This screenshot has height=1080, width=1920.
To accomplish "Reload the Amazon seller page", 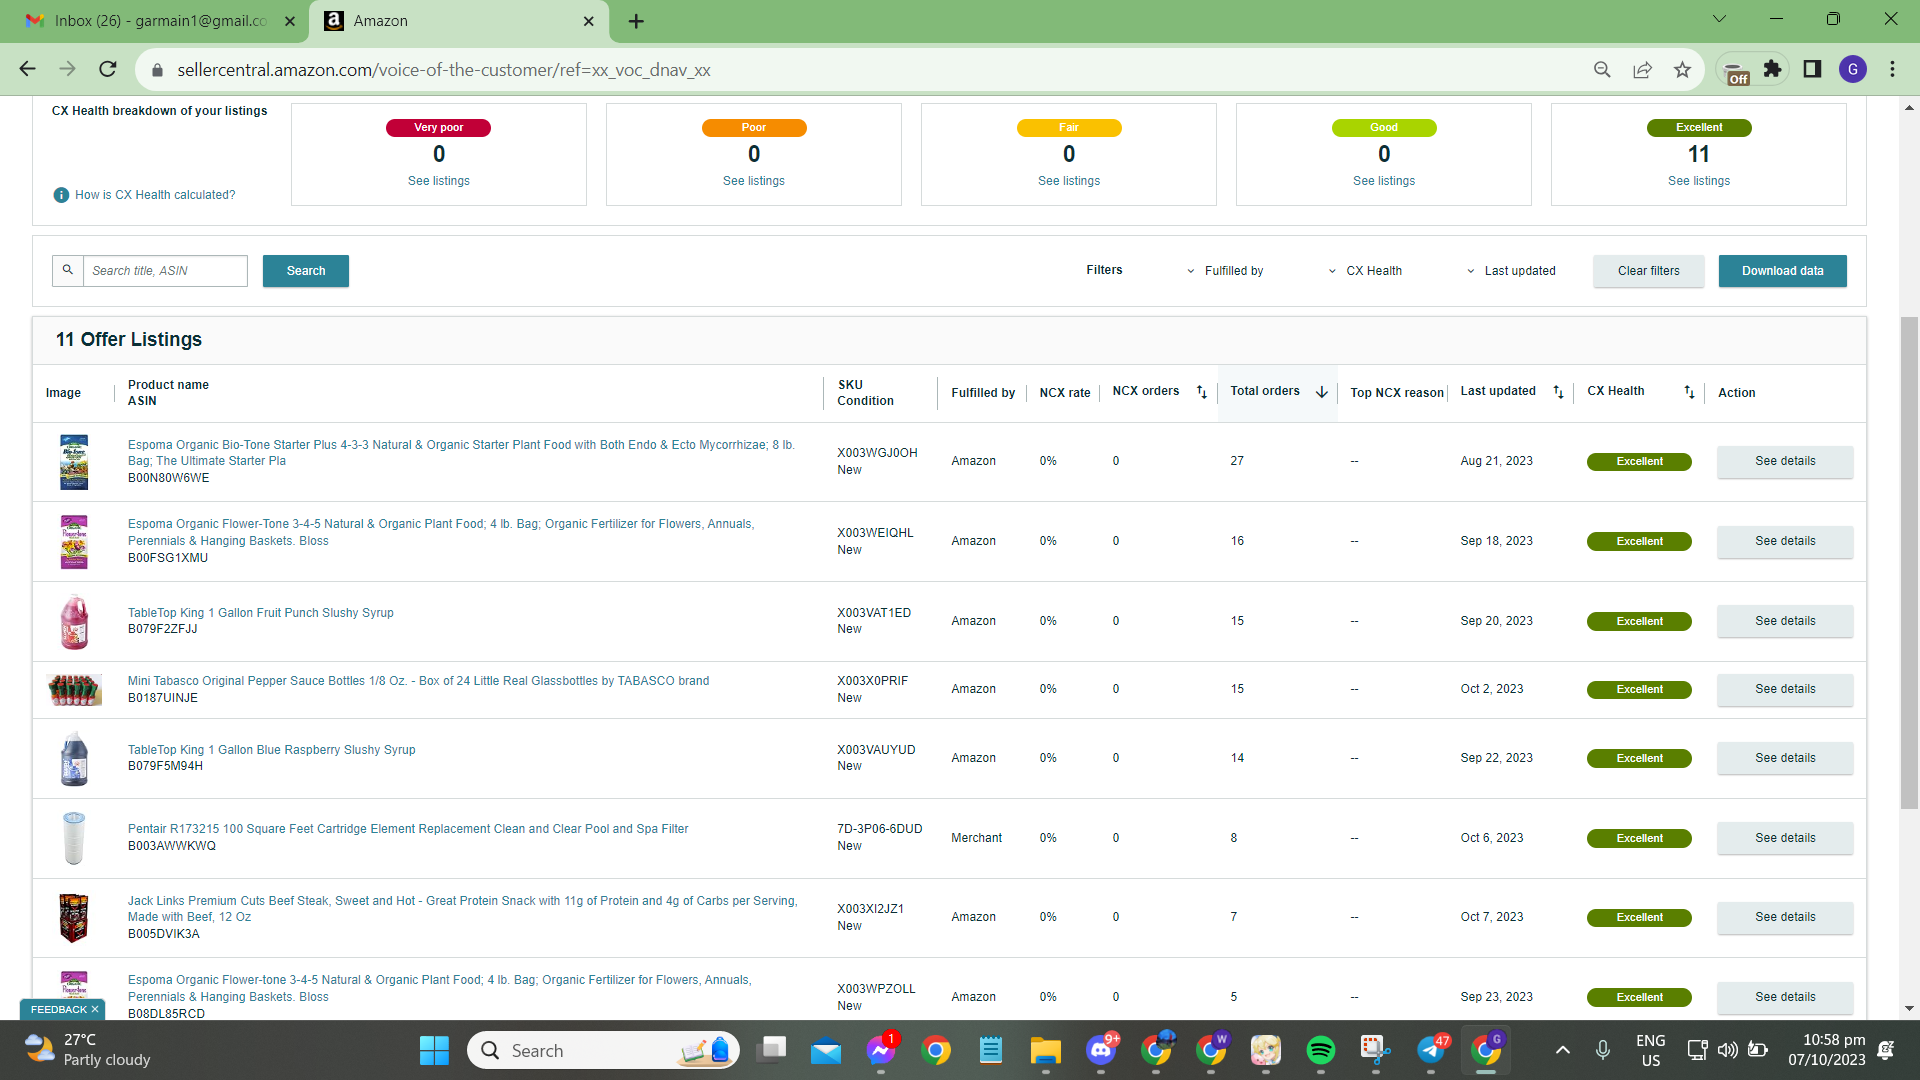I will tap(108, 69).
